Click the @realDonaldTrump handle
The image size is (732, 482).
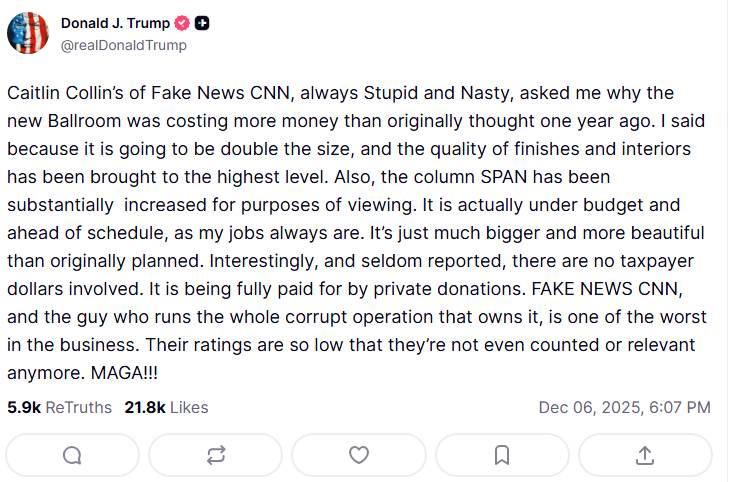click(x=123, y=45)
